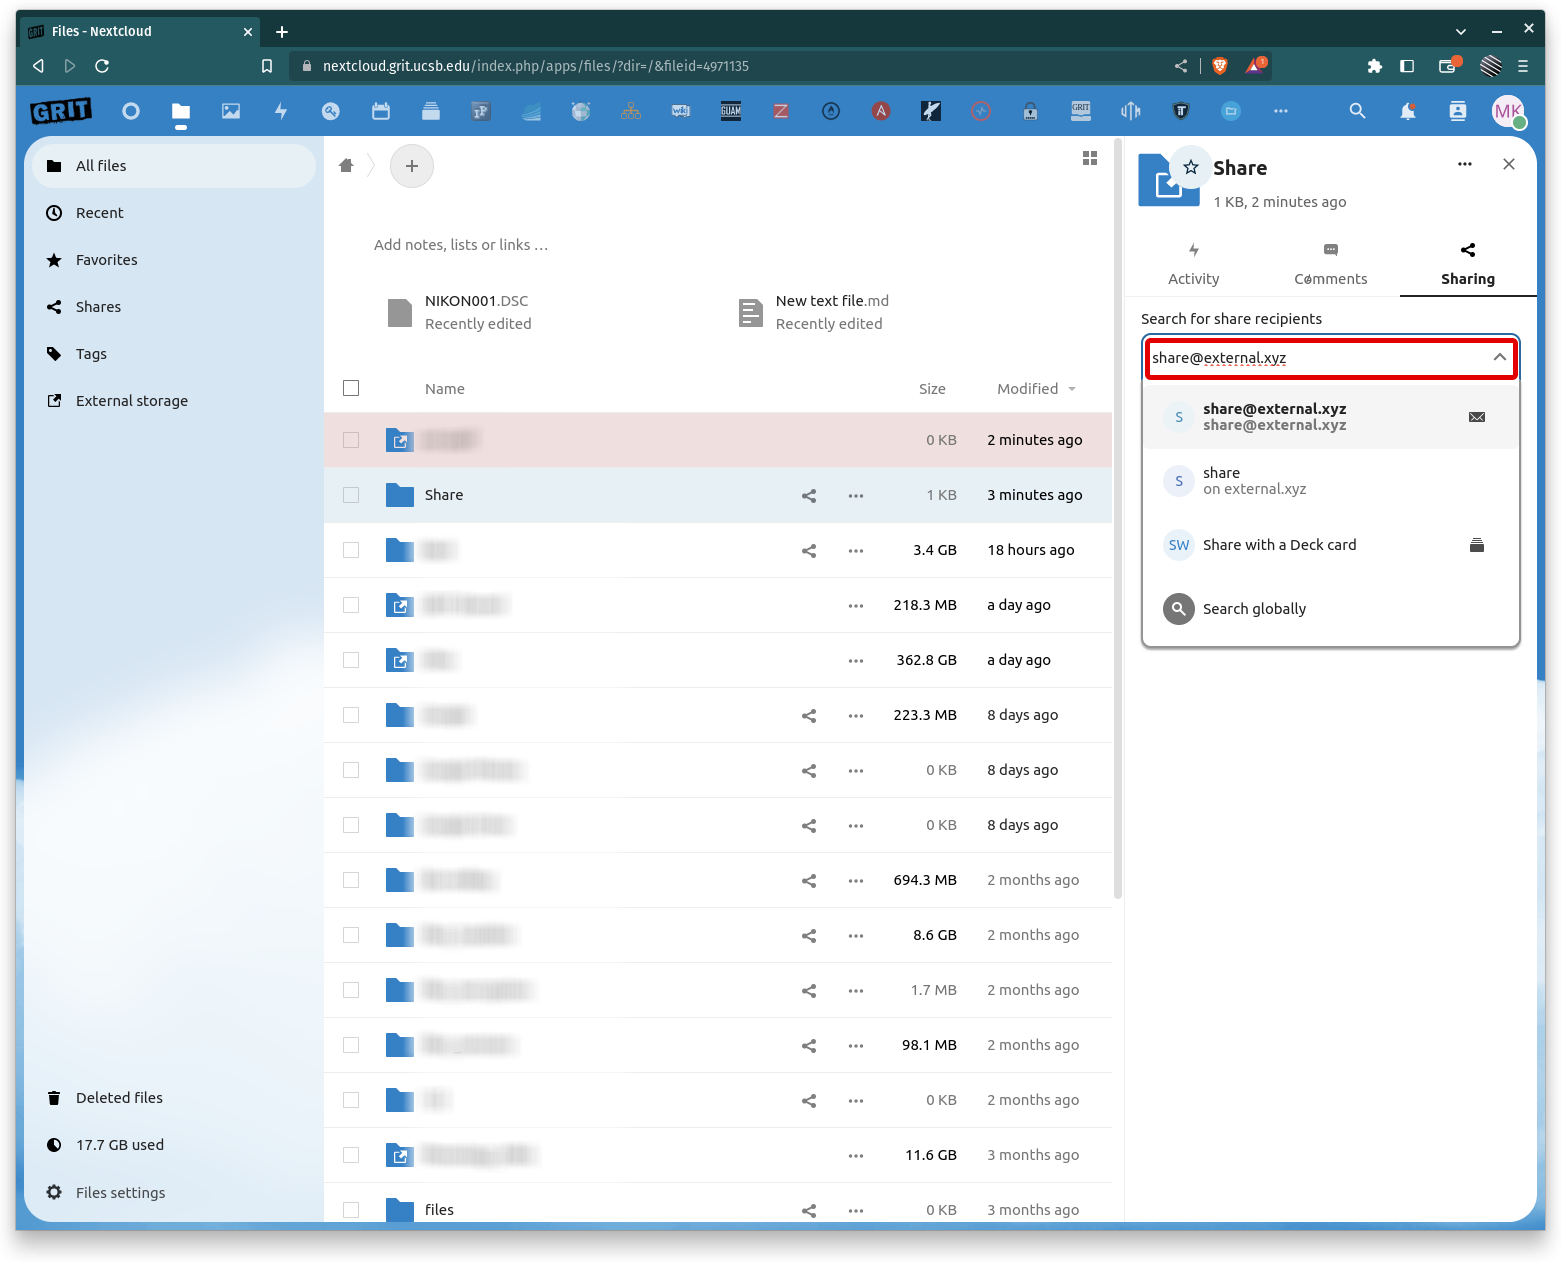Select share@external.xyz email suggestion
This screenshot has width=1561, height=1262.
(x=1330, y=417)
